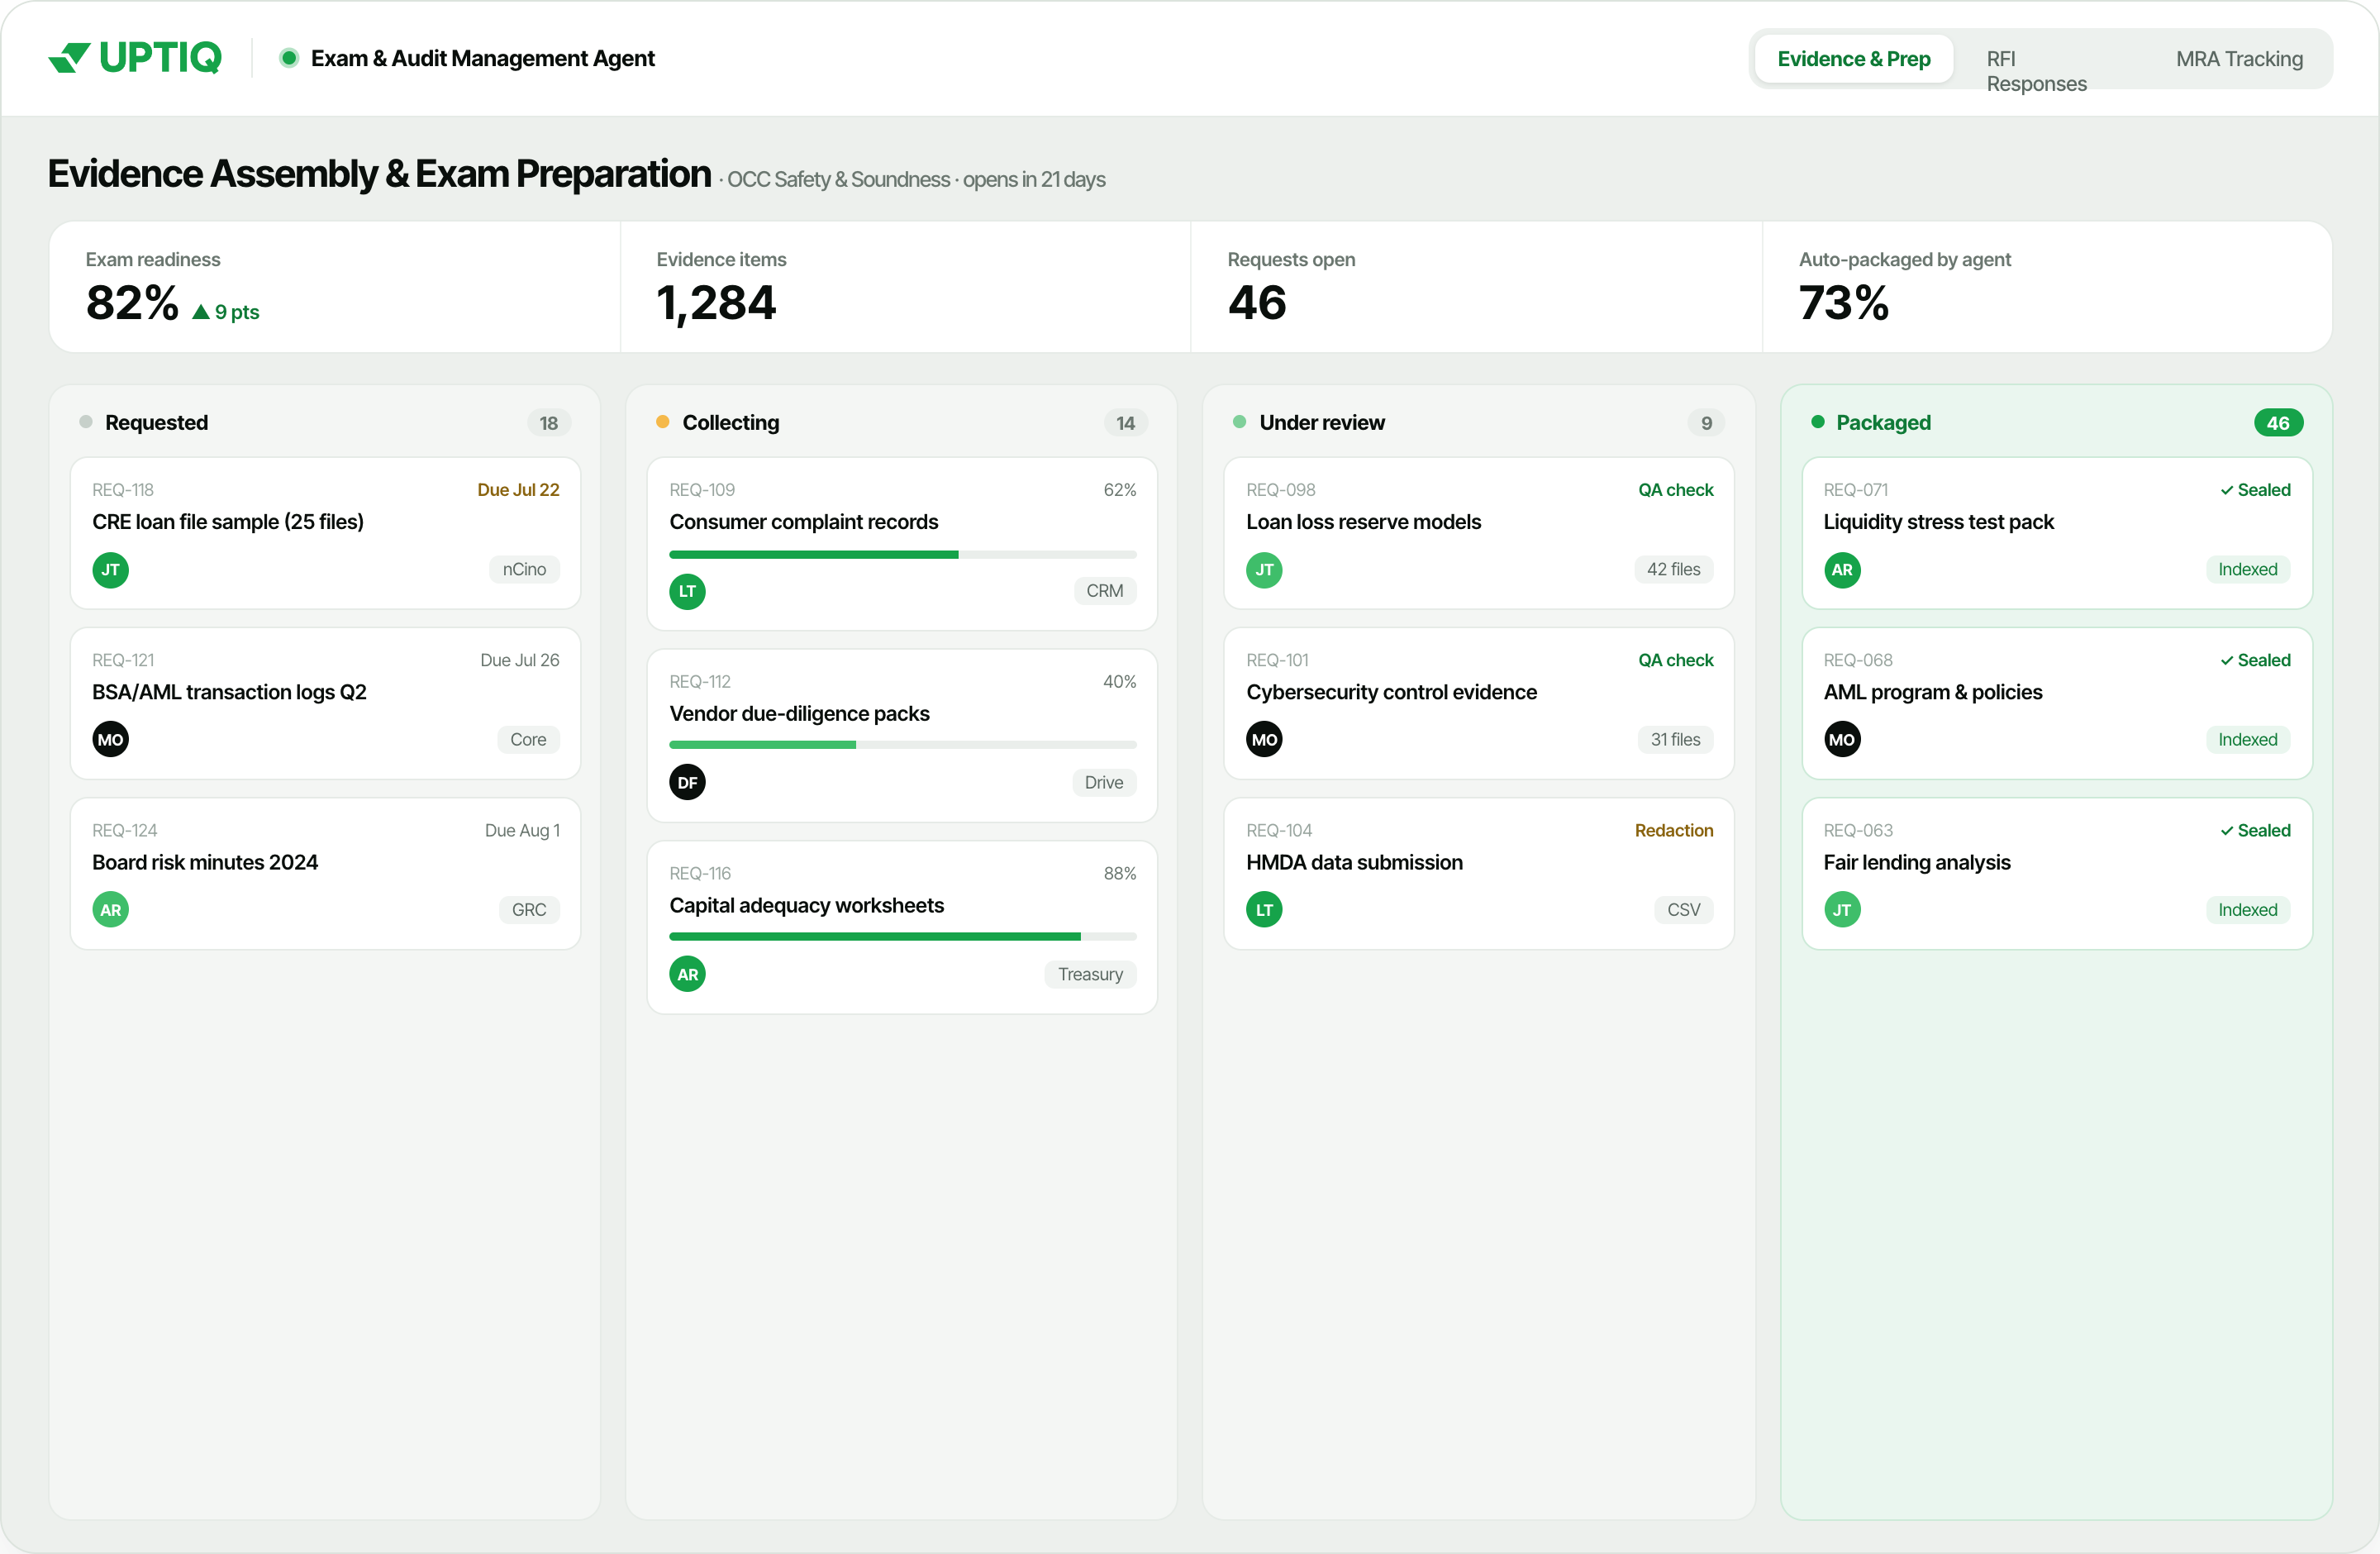
Task: Click the AR avatar on Liquidity stress test pack
Action: tap(1842, 570)
